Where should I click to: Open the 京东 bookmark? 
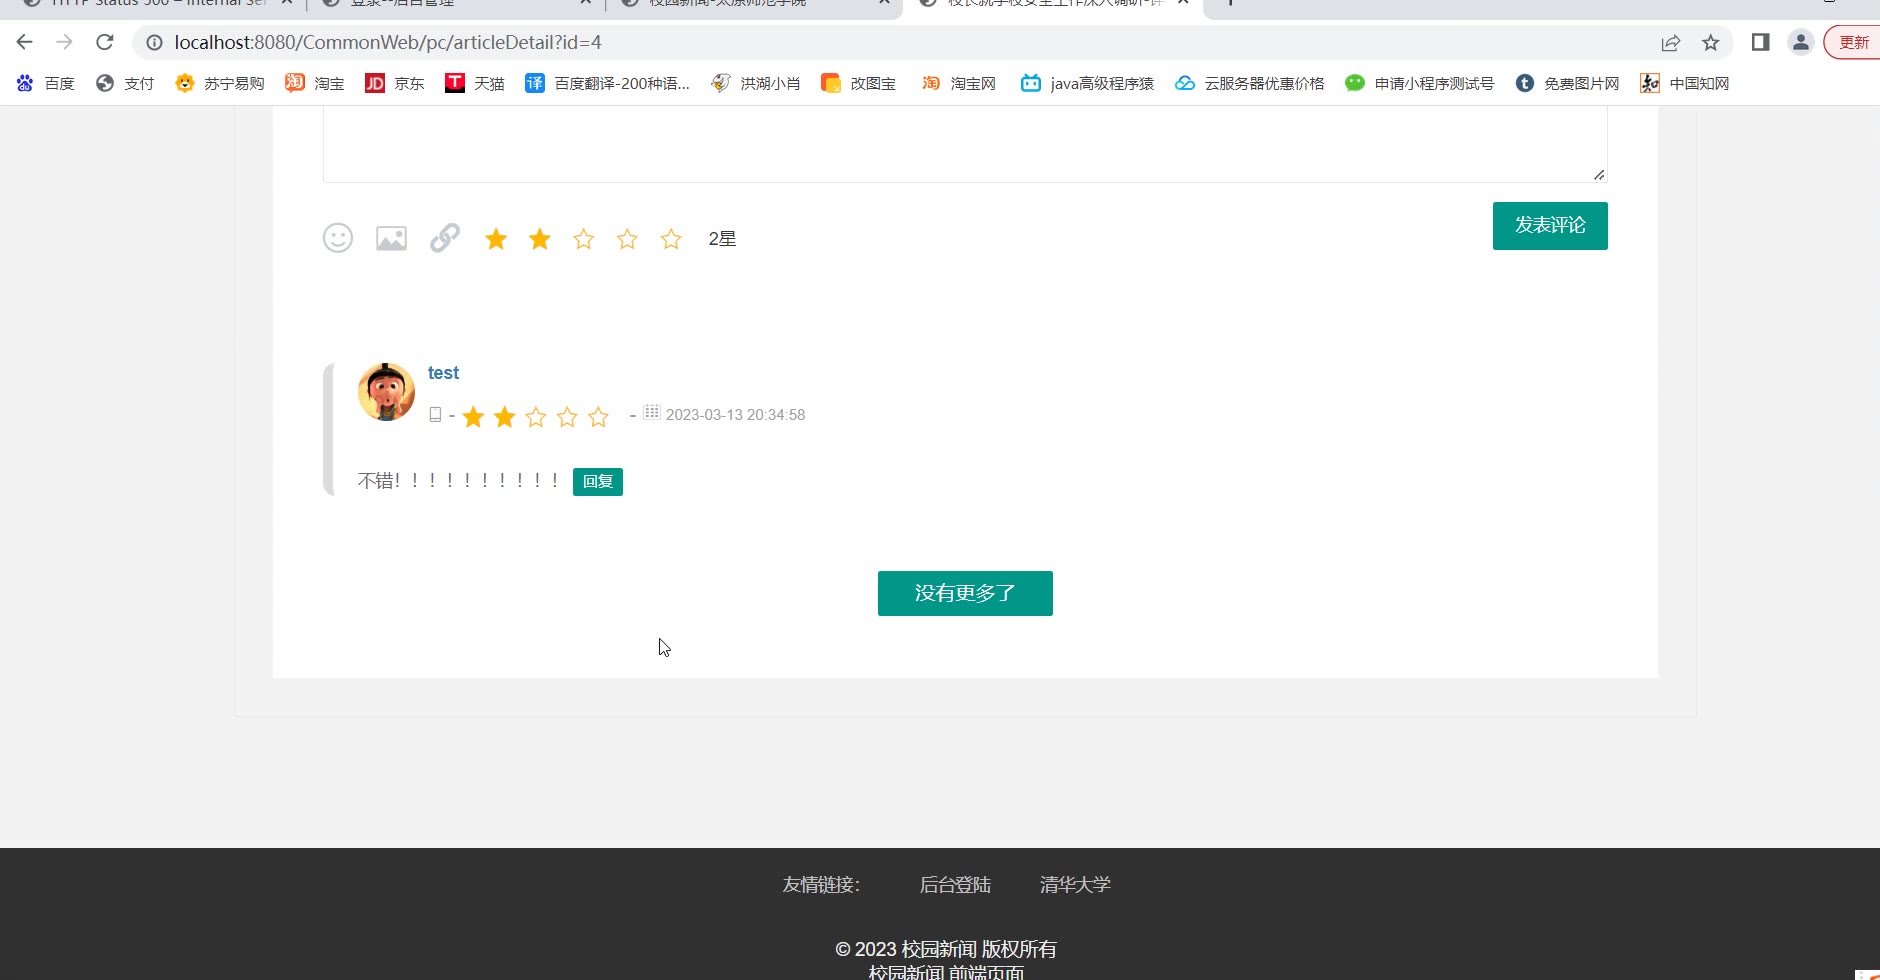pos(395,83)
